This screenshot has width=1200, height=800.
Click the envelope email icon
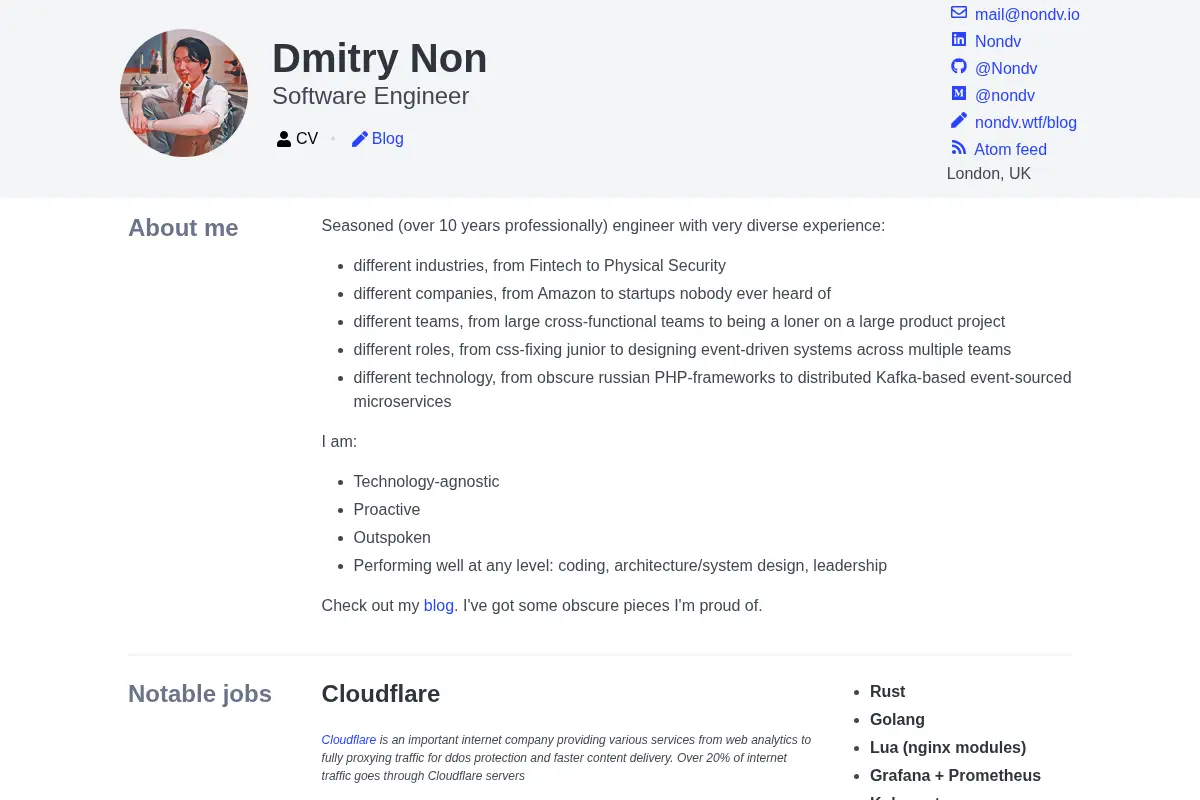[959, 13]
